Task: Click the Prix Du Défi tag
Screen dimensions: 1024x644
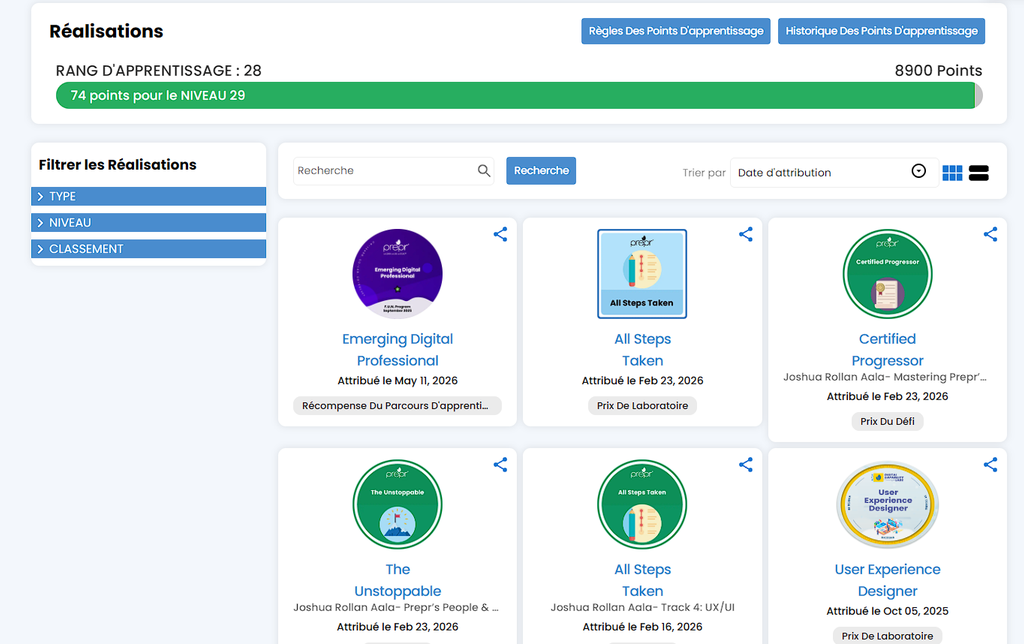Action: tap(888, 421)
